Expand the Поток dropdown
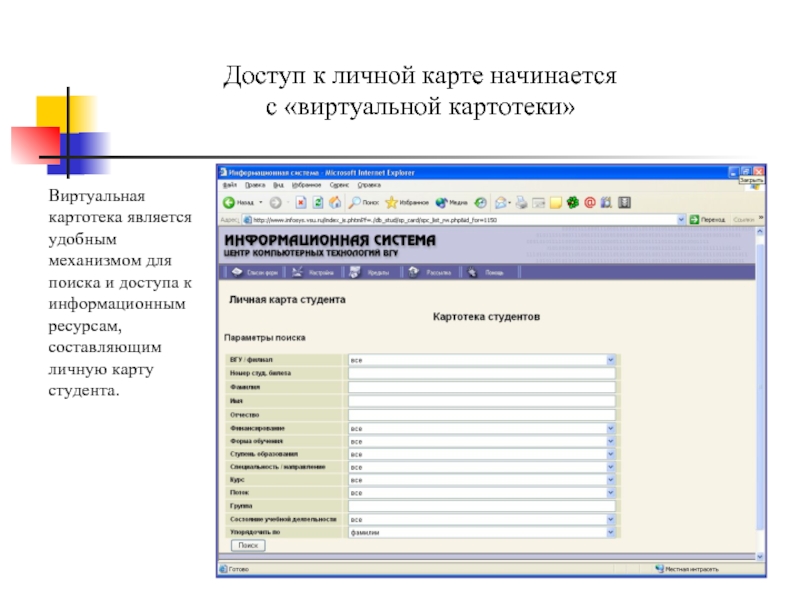Screen dimensions: 800x600 pos(610,493)
